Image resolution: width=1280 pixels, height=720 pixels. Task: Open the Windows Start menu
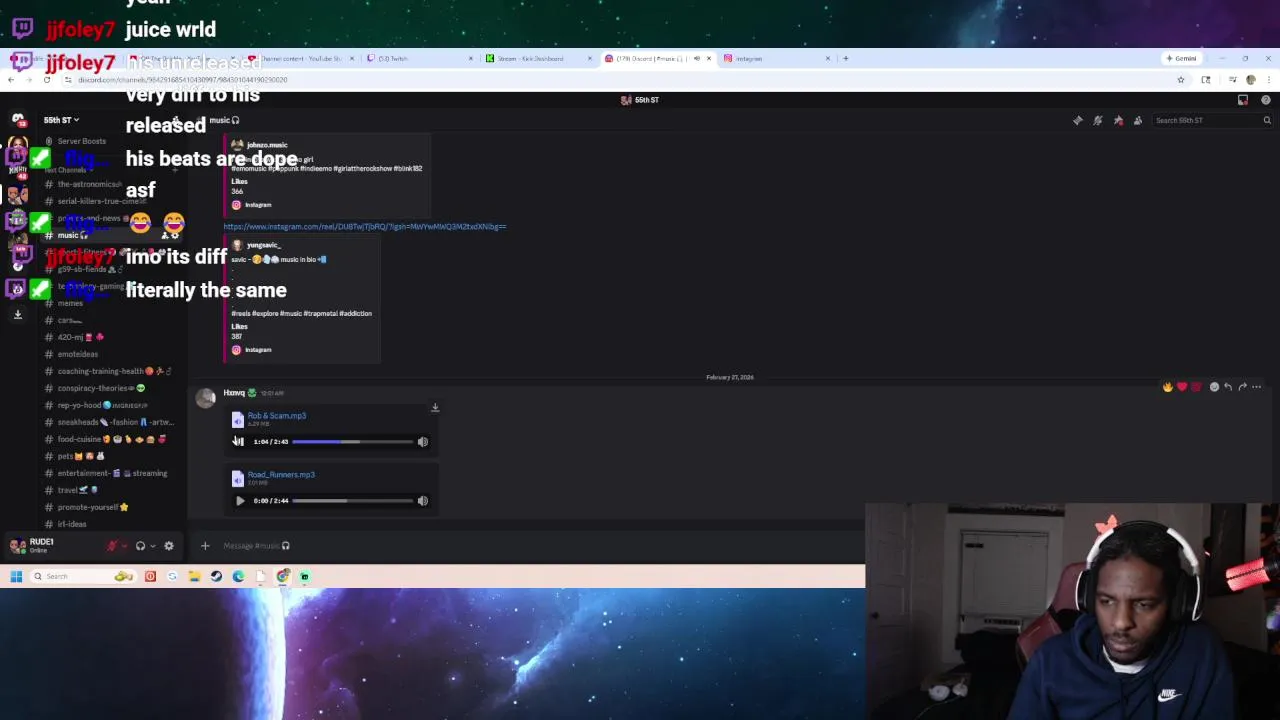16,576
